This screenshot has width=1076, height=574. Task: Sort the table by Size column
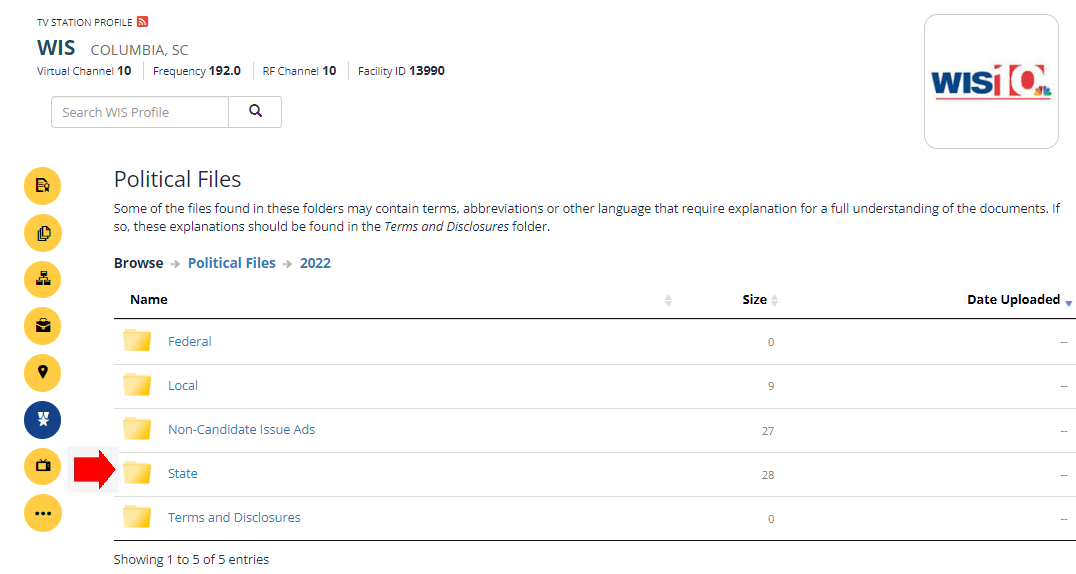[755, 300]
